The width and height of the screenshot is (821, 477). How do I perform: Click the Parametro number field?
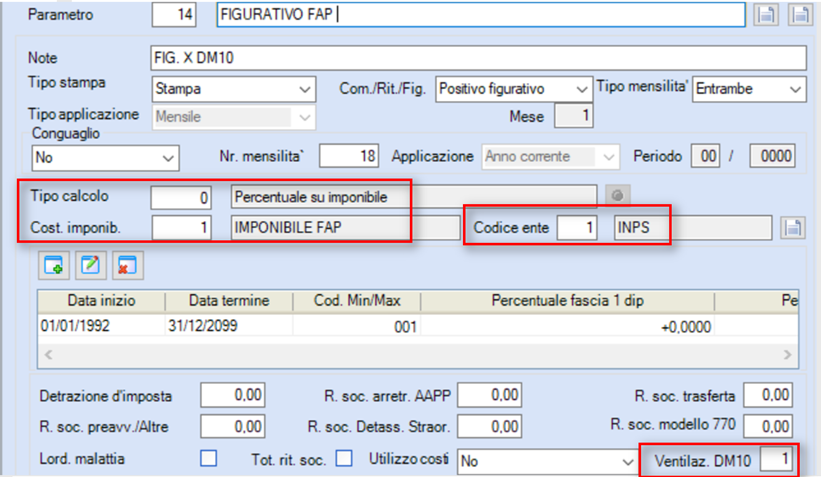point(174,14)
